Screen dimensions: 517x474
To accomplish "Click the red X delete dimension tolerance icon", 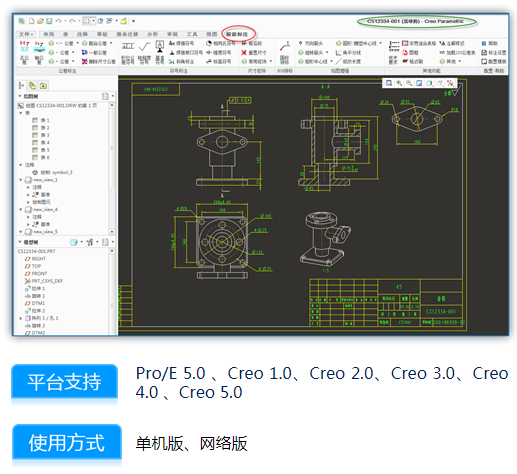I will click(84, 61).
